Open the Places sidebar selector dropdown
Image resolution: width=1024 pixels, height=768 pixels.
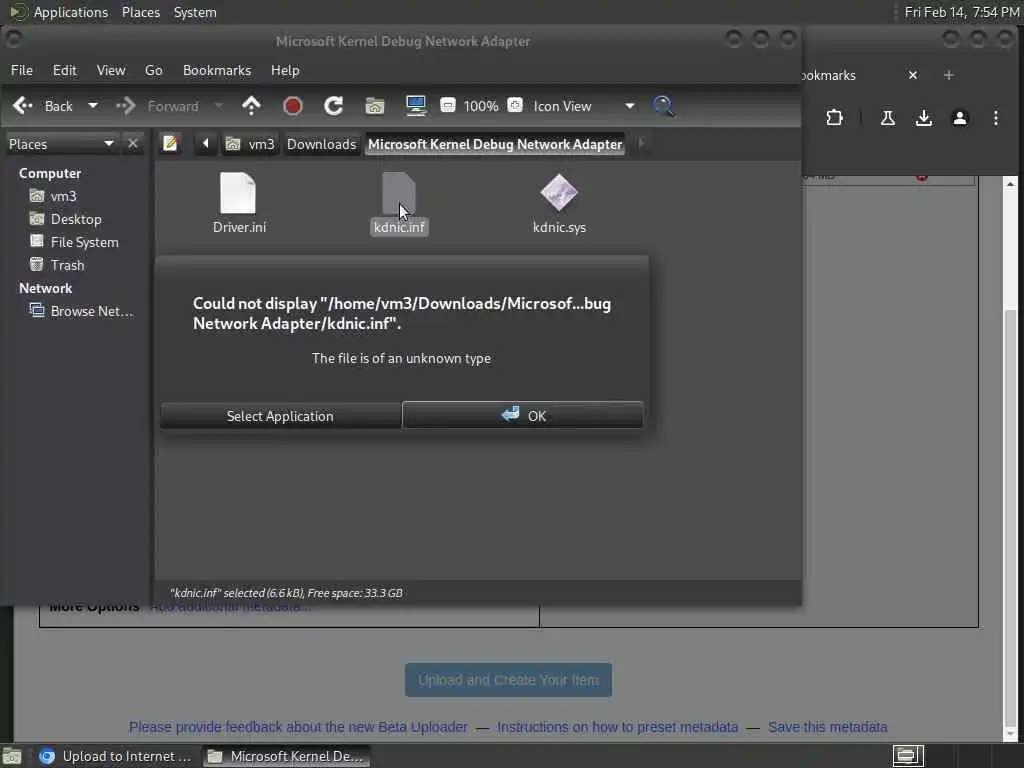pyautogui.click(x=61, y=144)
